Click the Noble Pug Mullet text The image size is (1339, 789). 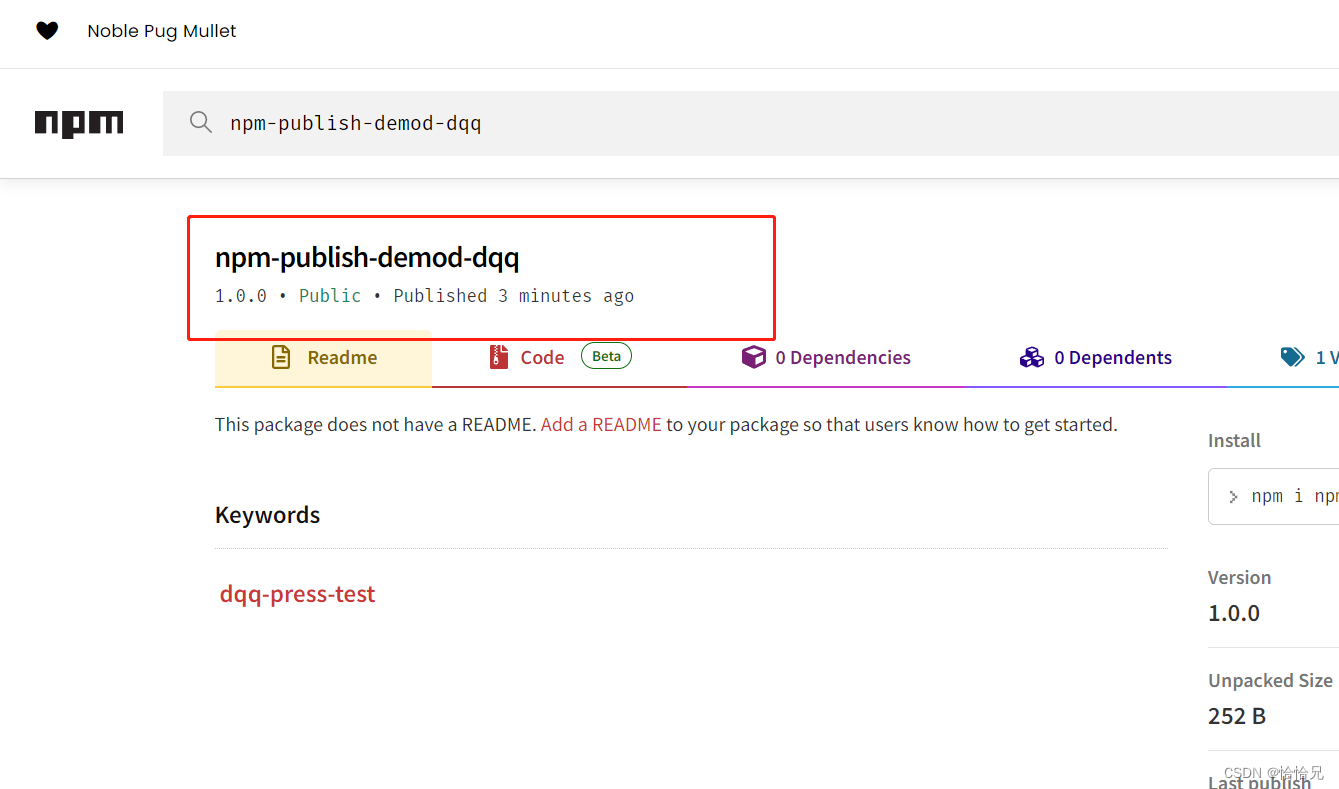[162, 31]
